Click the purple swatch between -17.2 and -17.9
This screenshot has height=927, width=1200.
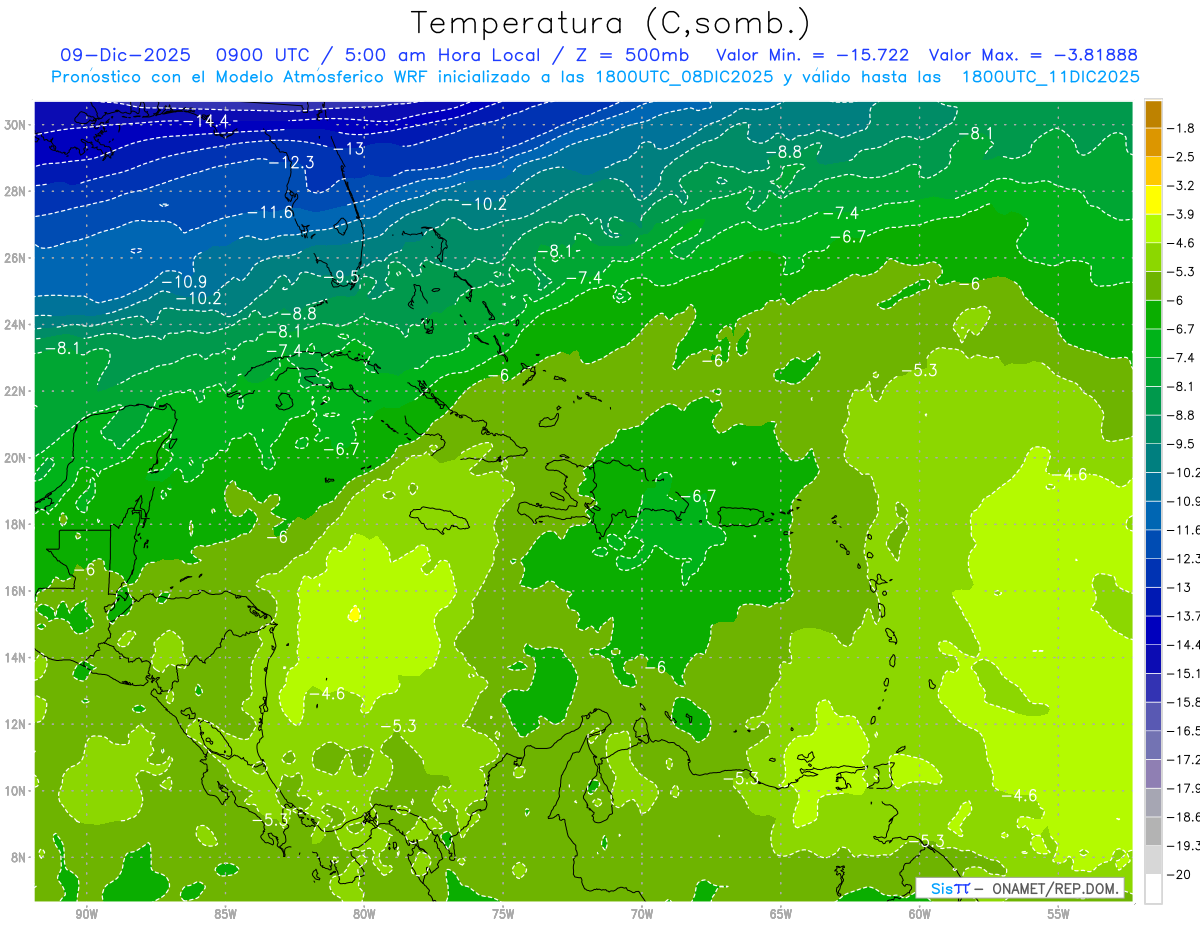point(1153,774)
